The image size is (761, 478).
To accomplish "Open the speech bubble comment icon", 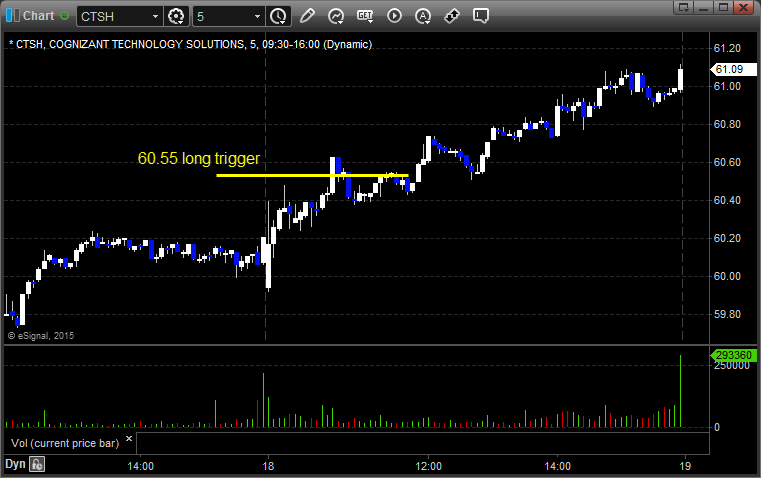I will pyautogui.click(x=481, y=16).
